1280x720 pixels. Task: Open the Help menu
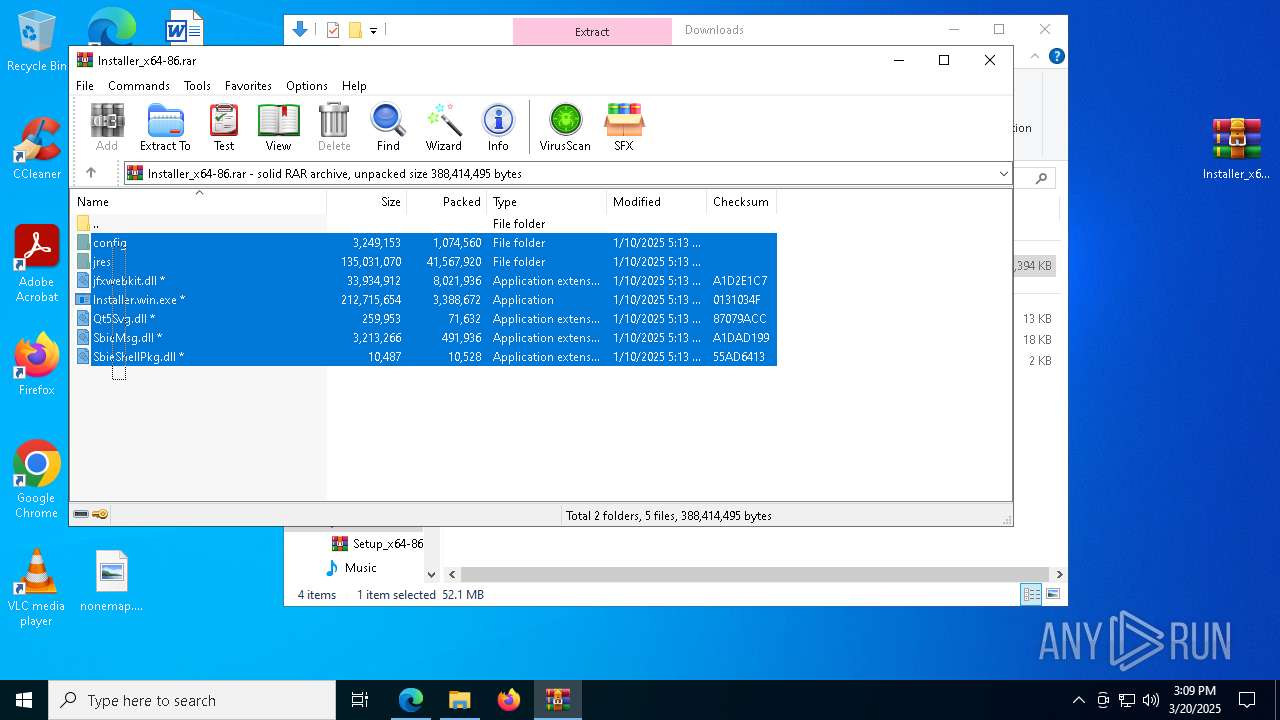[x=354, y=86]
